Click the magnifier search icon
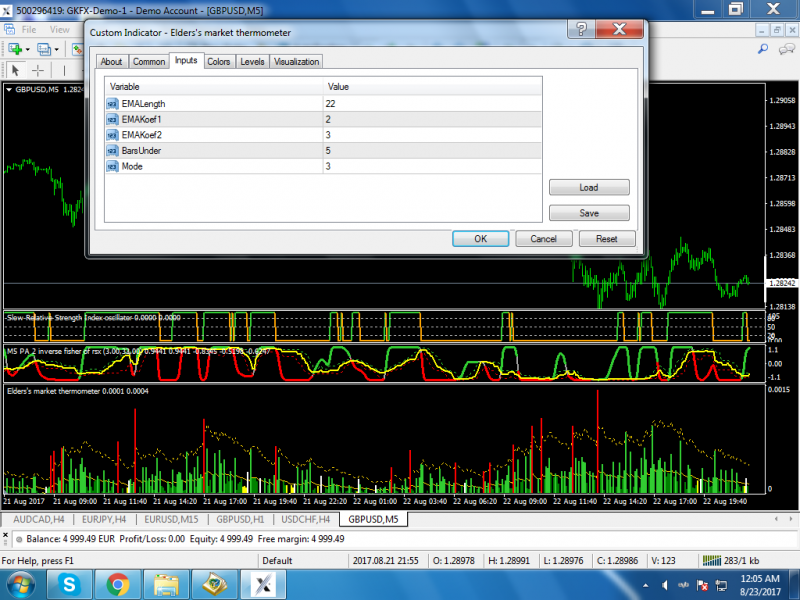Image resolution: width=800 pixels, height=600 pixels. (x=763, y=49)
